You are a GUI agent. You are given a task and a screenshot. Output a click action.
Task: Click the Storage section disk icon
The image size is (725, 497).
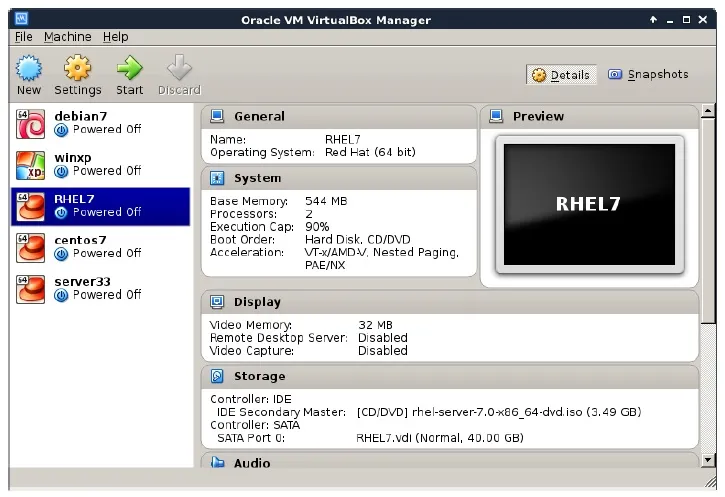(x=217, y=376)
